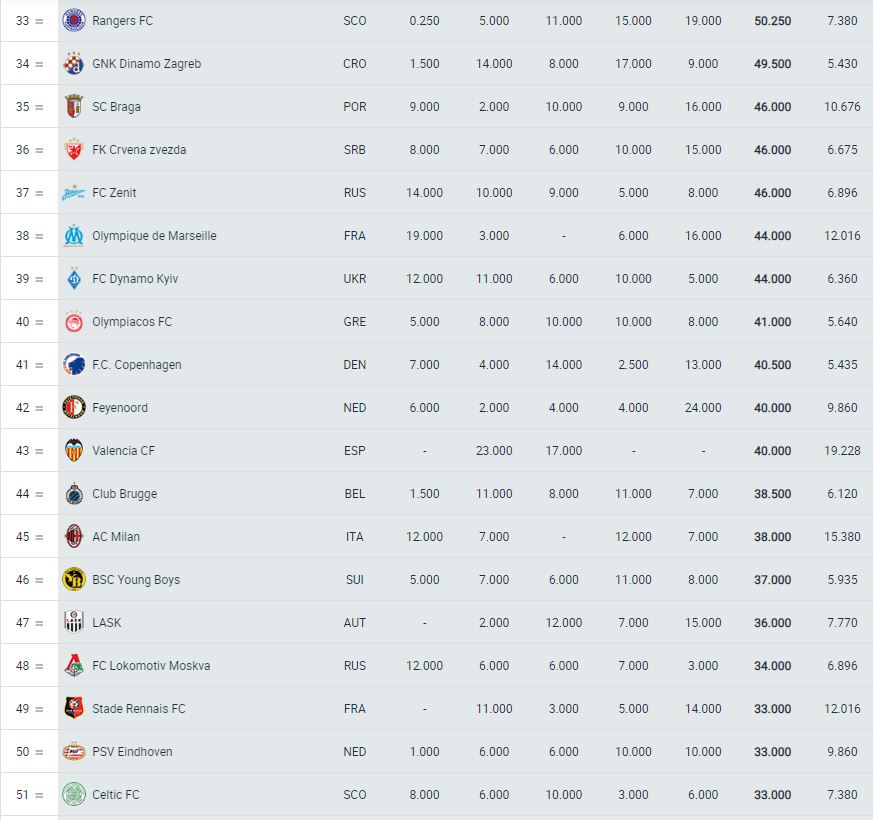The image size is (873, 820).
Task: Click the Stade Rennais FC name
Action: pos(139,709)
